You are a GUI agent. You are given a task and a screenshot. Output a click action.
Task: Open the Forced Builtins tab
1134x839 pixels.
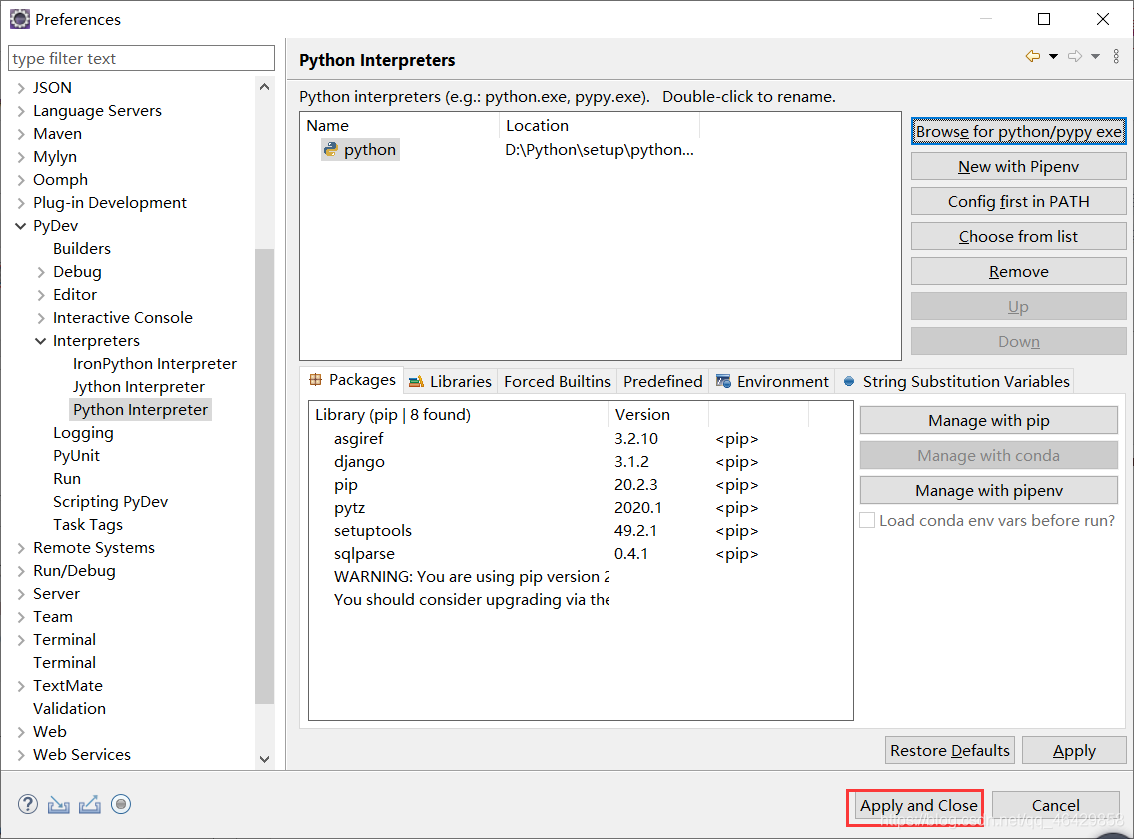coord(557,381)
